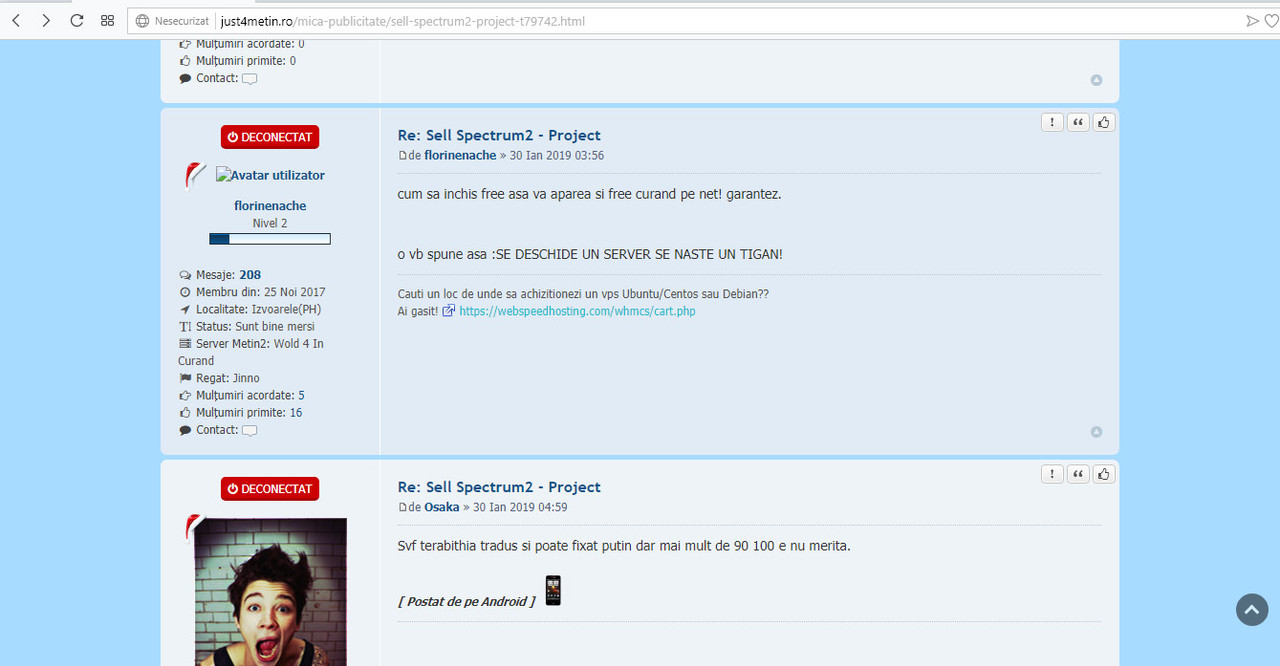1280x666 pixels.
Task: Quote florinenache's post
Action: tap(1078, 122)
